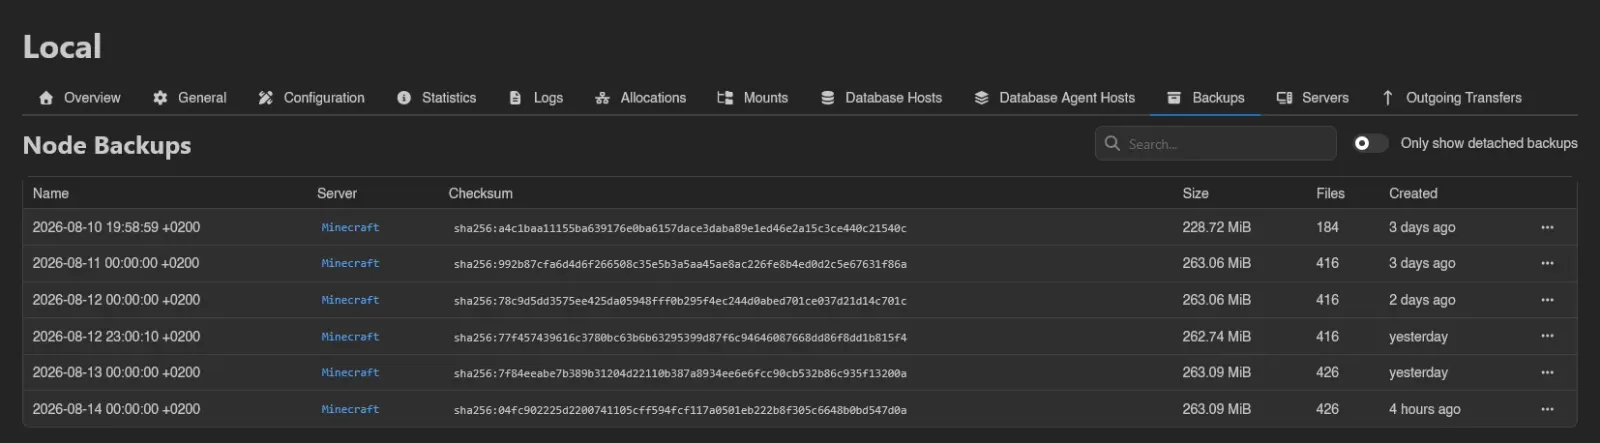Click checksum starting sha256:78c9d5dd3575

pos(680,301)
